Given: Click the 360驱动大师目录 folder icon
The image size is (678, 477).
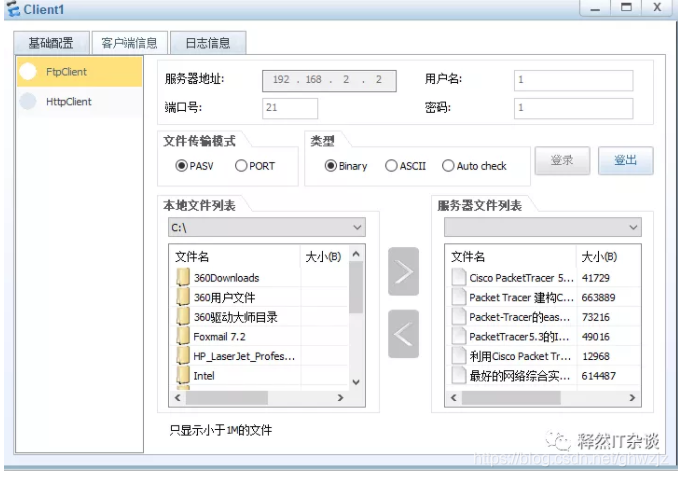Looking at the screenshot, I should tap(183, 317).
